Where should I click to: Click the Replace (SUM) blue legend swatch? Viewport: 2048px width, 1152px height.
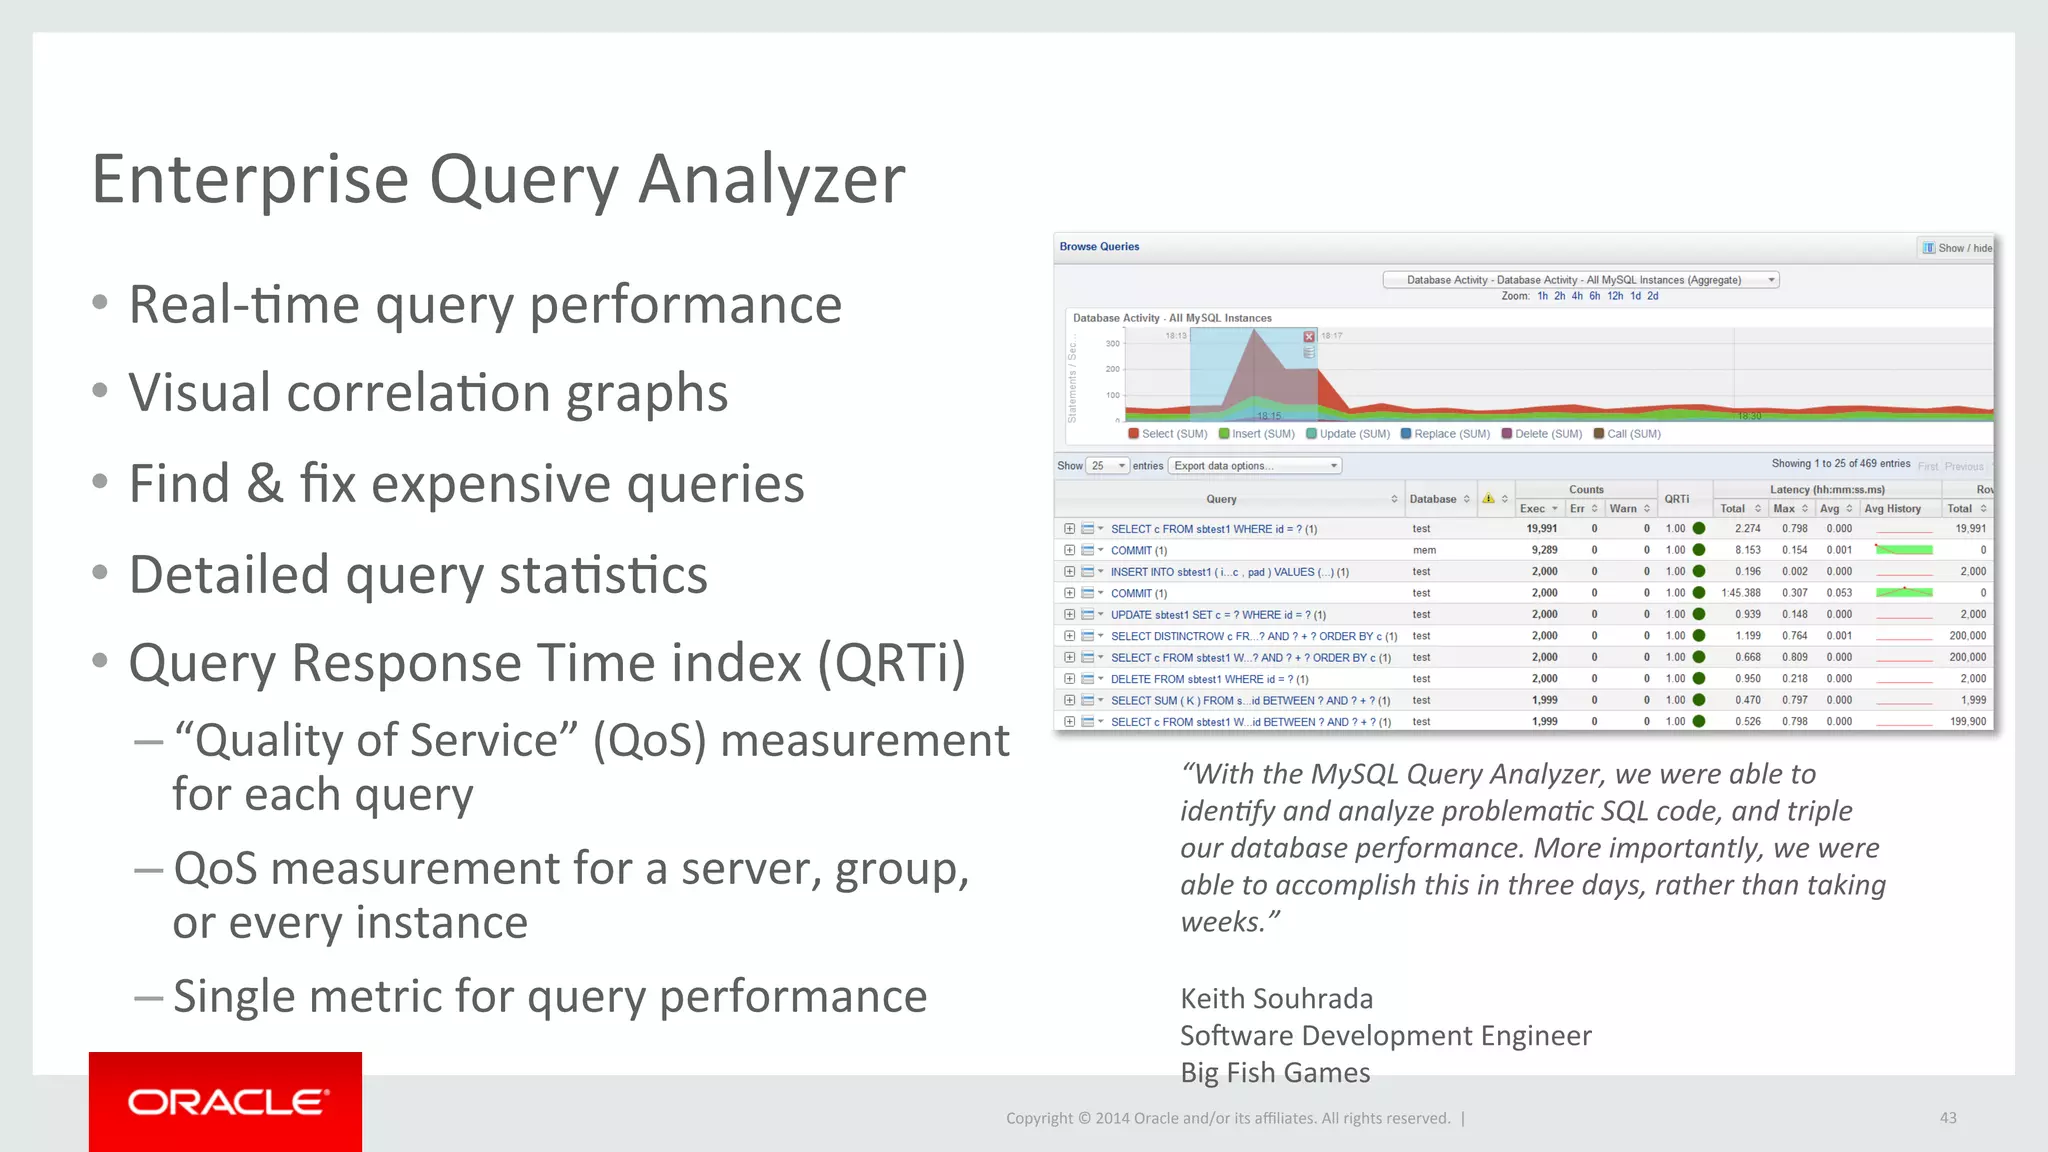point(1406,434)
